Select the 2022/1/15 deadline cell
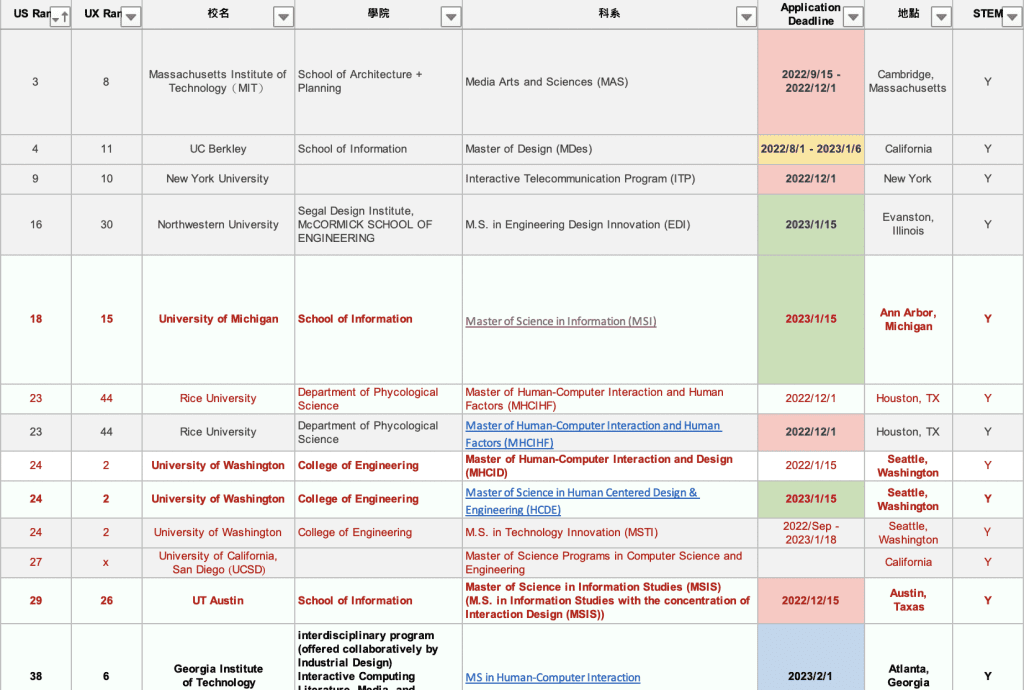The image size is (1024, 690). [x=811, y=465]
